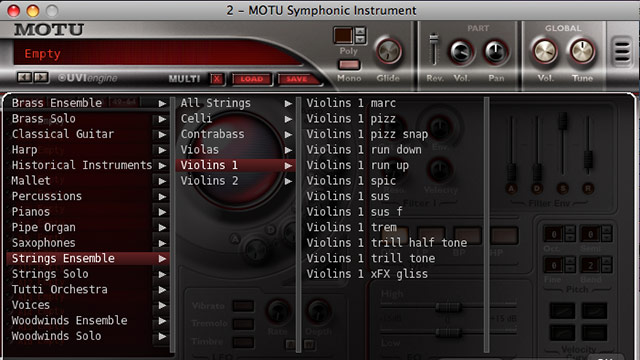640x360 pixels.
Task: Open the Contrabass submenu
Action: coord(236,134)
